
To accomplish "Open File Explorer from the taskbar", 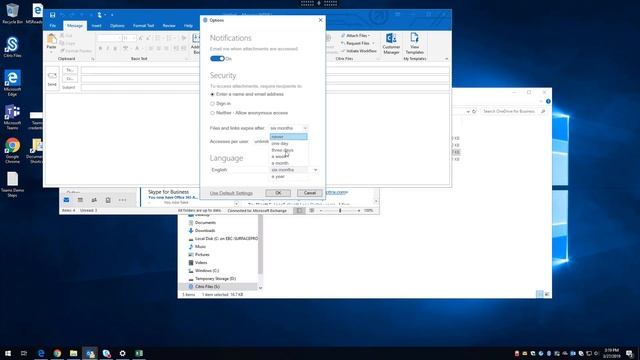I will tap(73, 353).
